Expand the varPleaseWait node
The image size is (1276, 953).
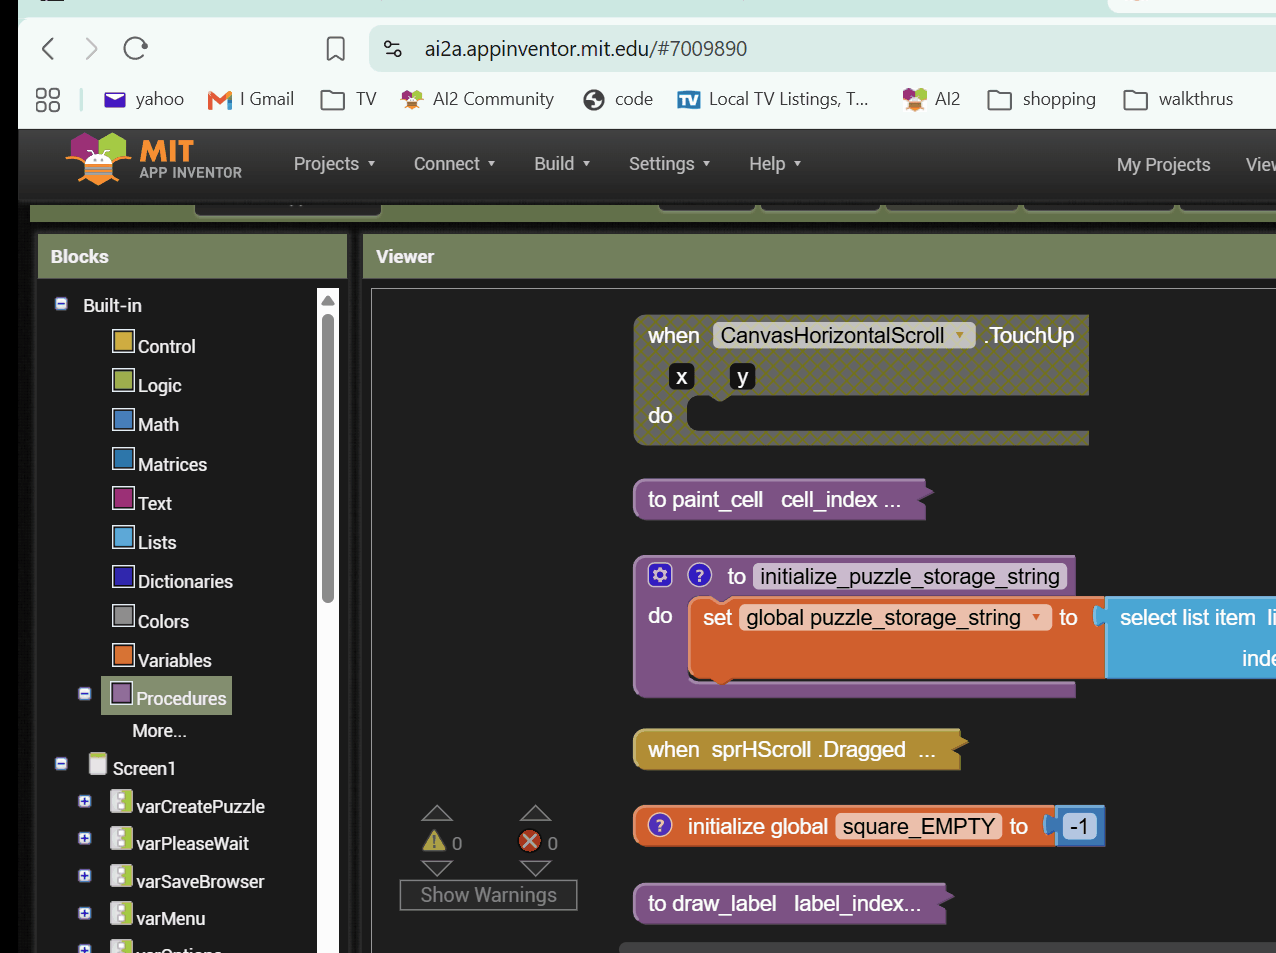[x=85, y=838]
